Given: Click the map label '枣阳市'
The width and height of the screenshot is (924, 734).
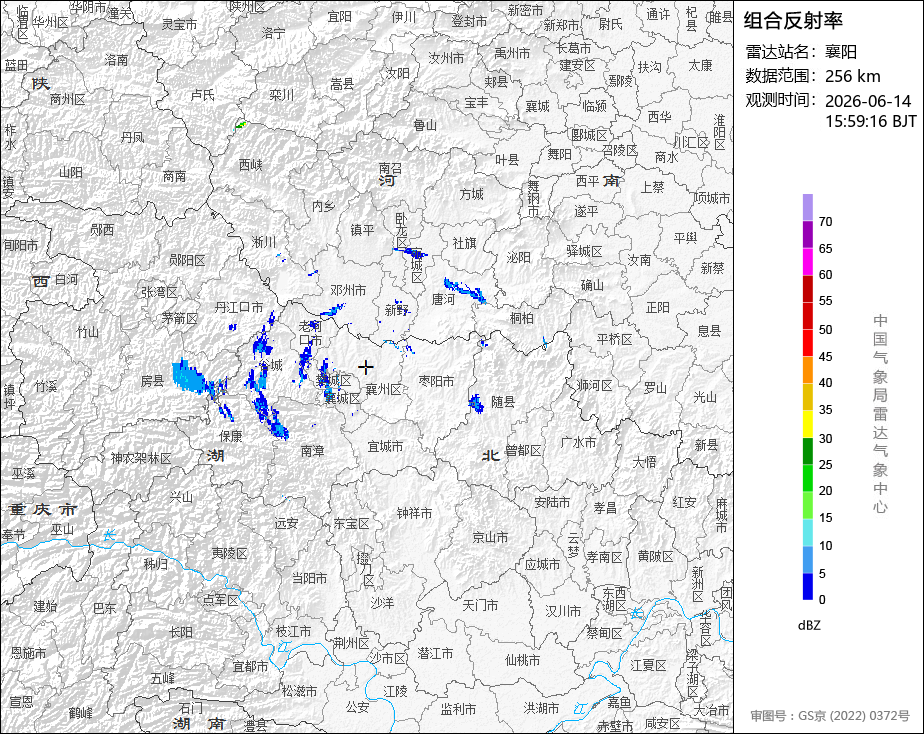Looking at the screenshot, I should click(436, 381).
